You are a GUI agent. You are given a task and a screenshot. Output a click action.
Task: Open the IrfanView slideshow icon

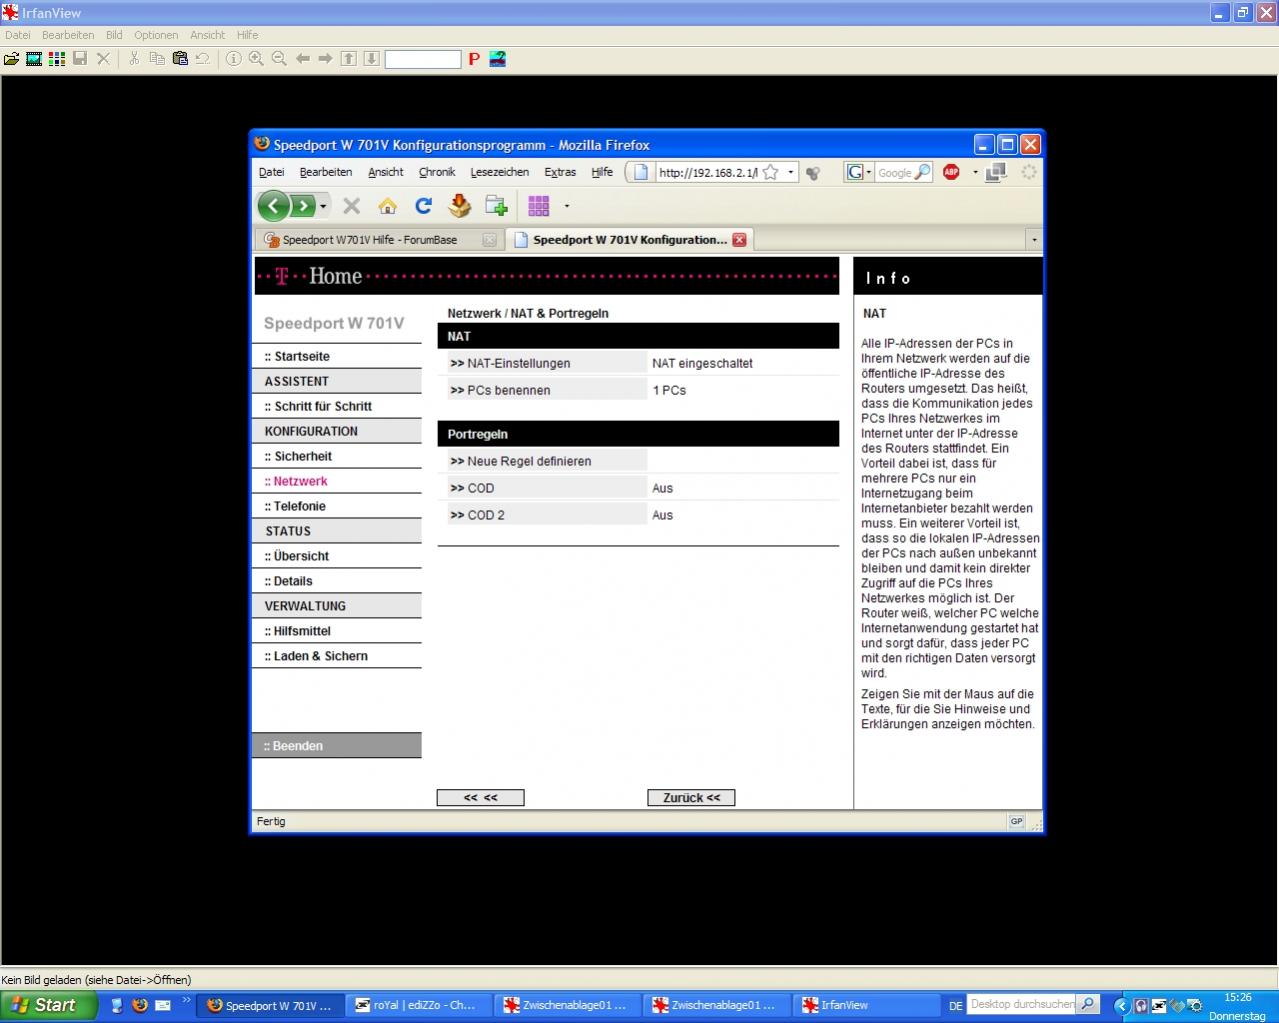coord(34,59)
